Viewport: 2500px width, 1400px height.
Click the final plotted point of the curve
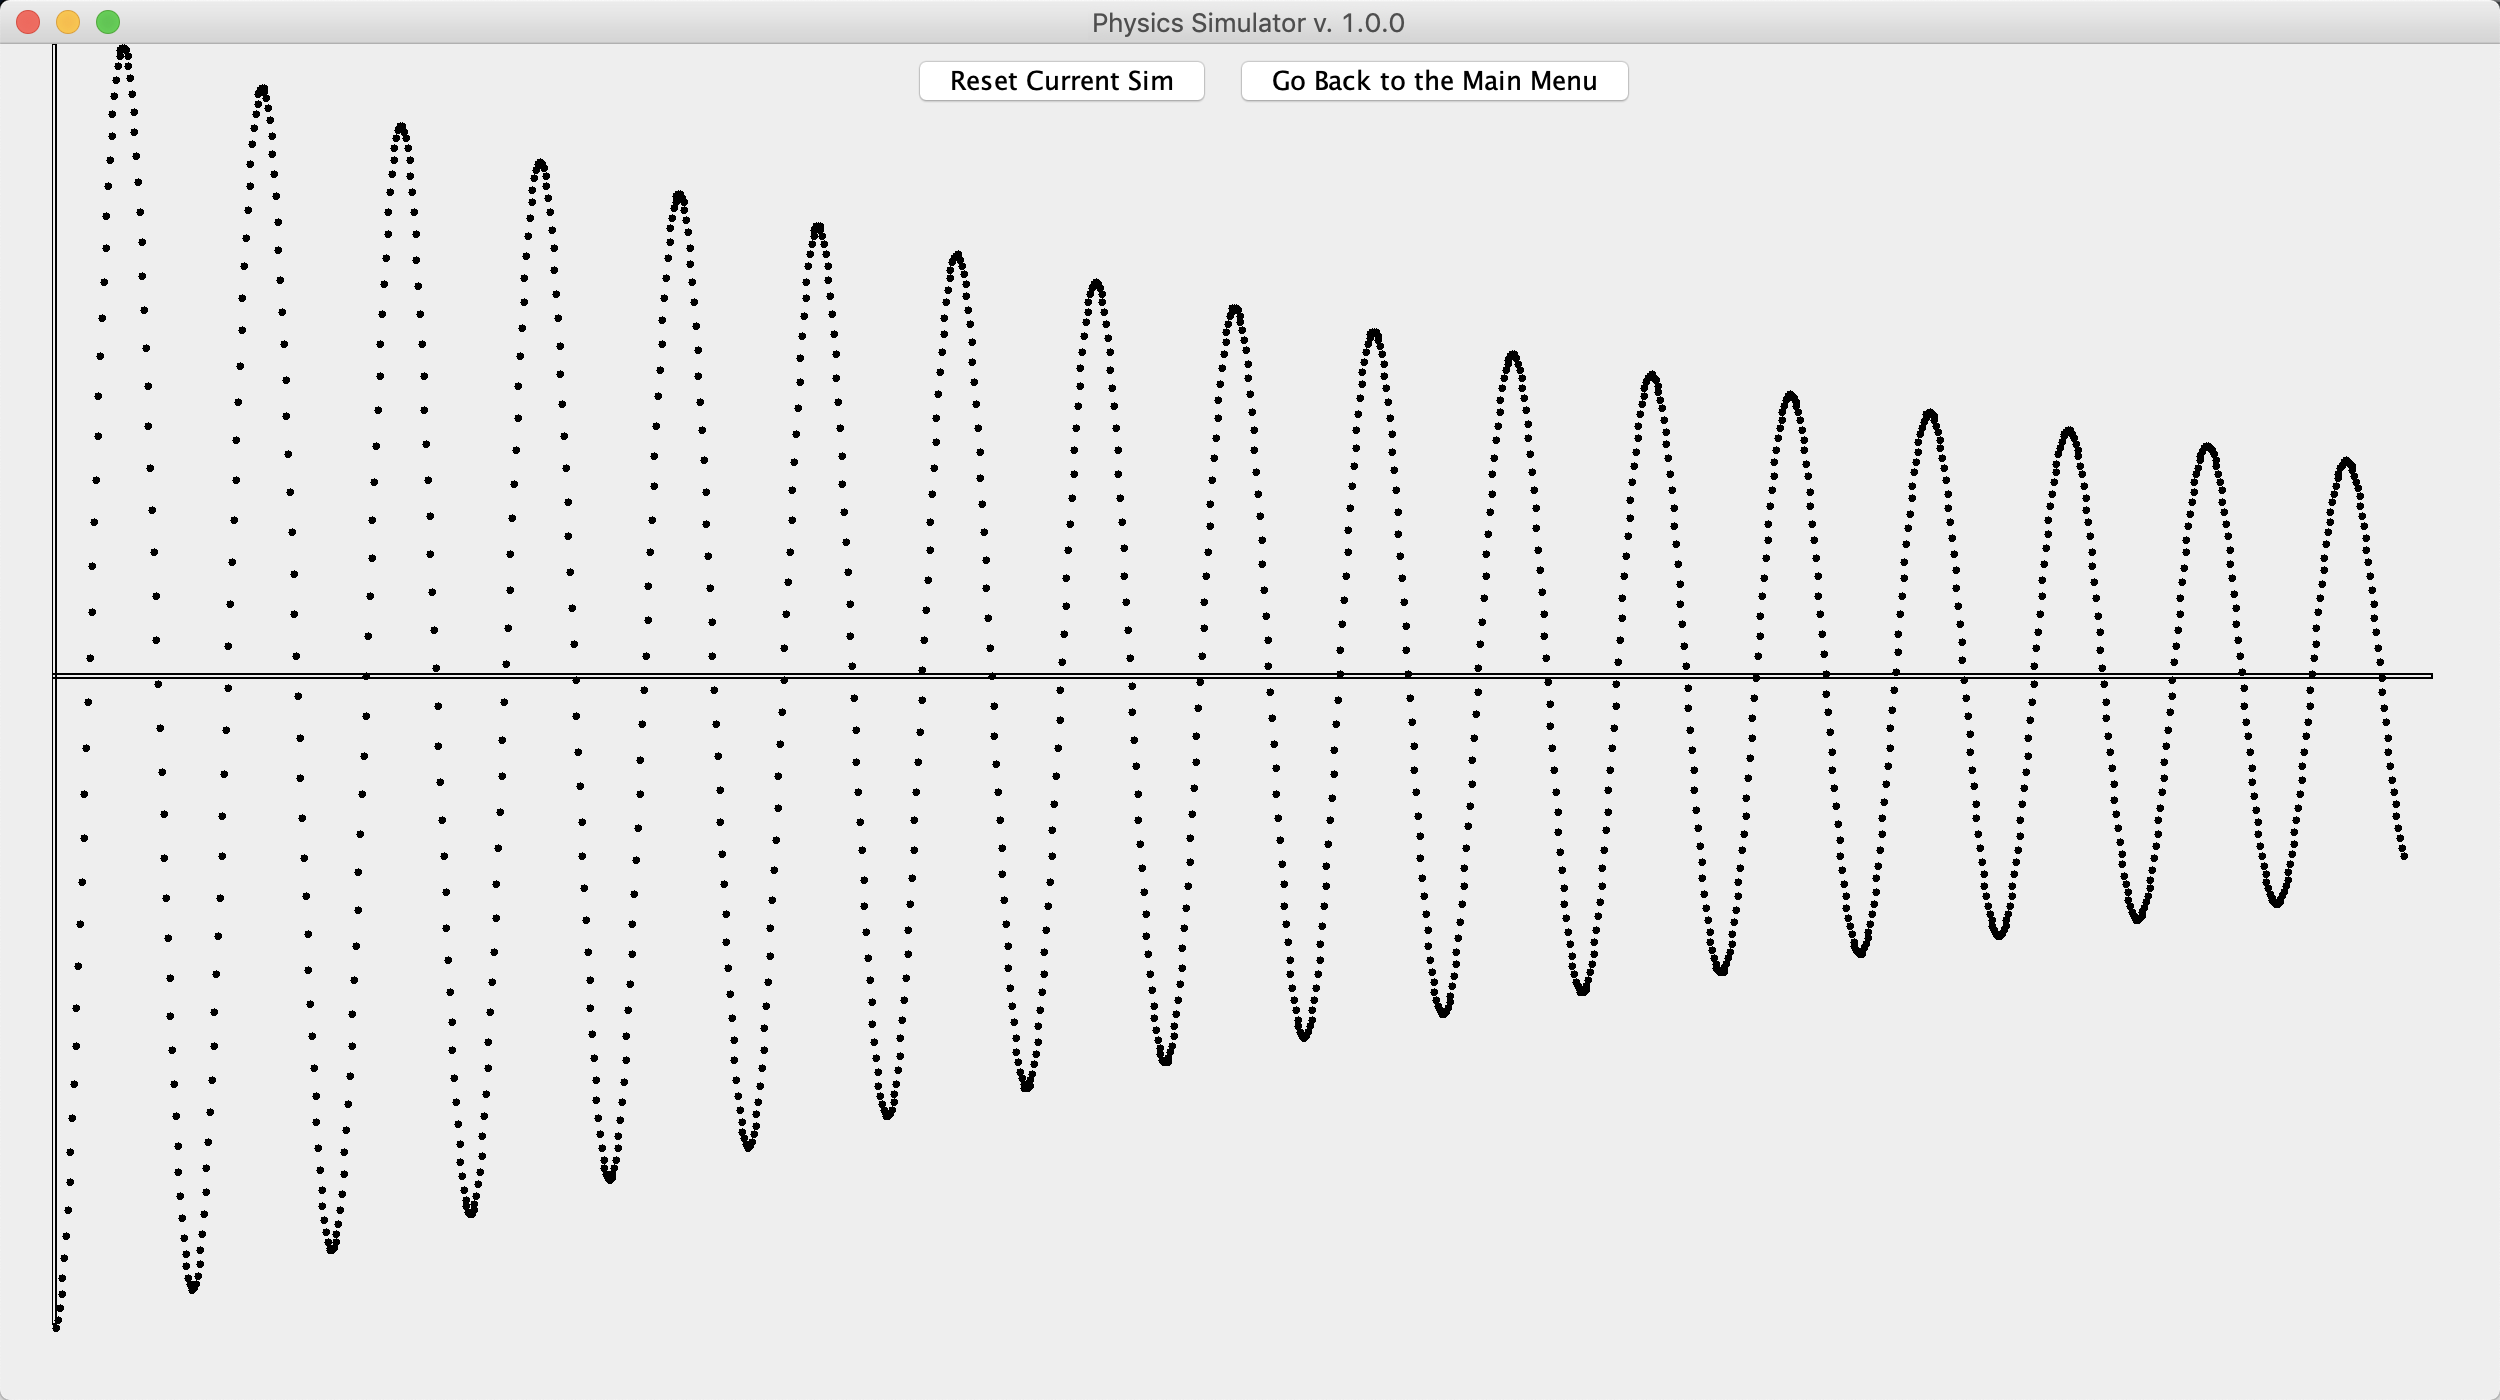[x=2404, y=856]
